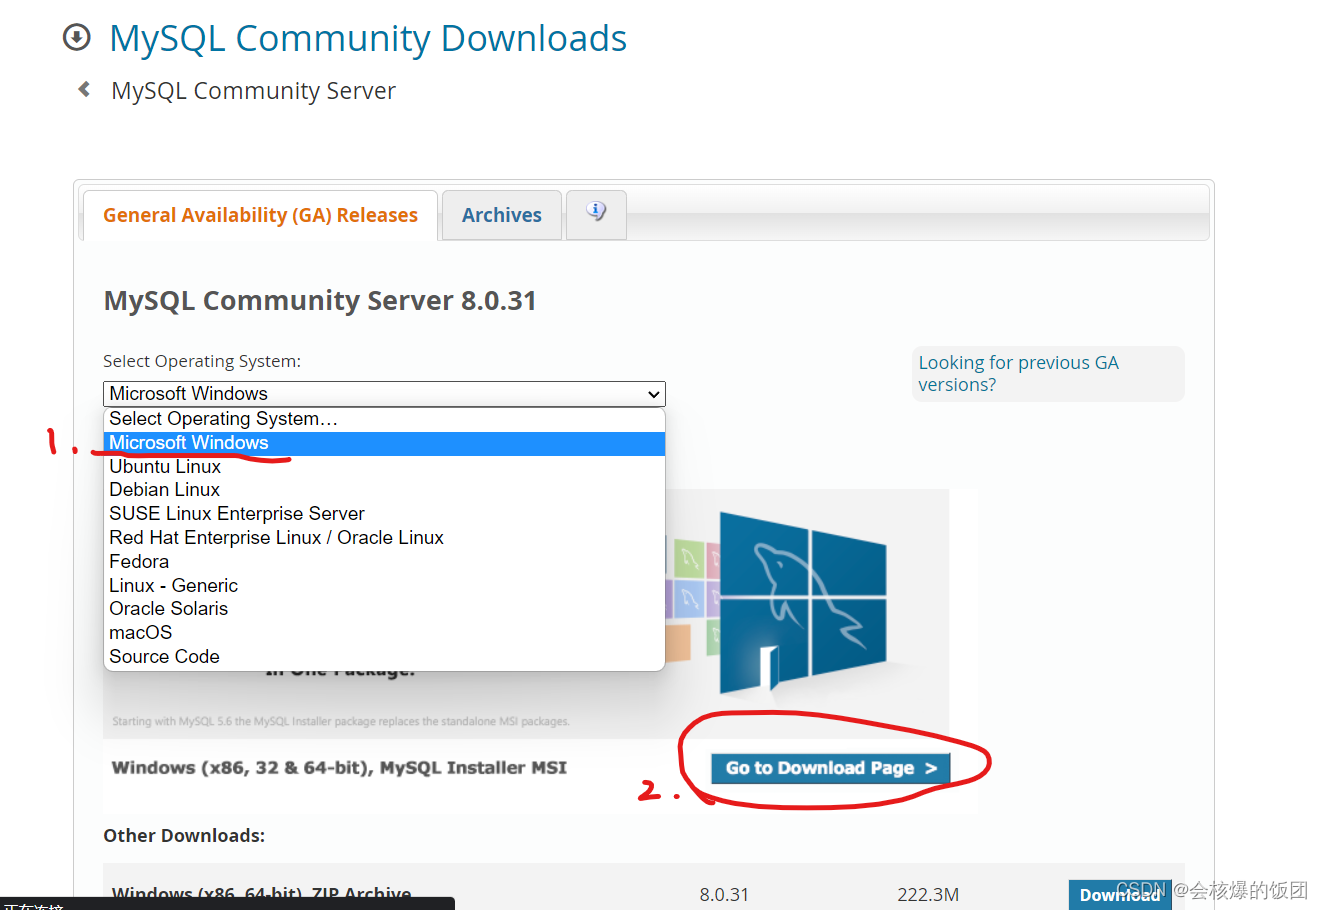Select Ubuntu Linux option
This screenshot has height=910, width=1322.
pos(384,467)
